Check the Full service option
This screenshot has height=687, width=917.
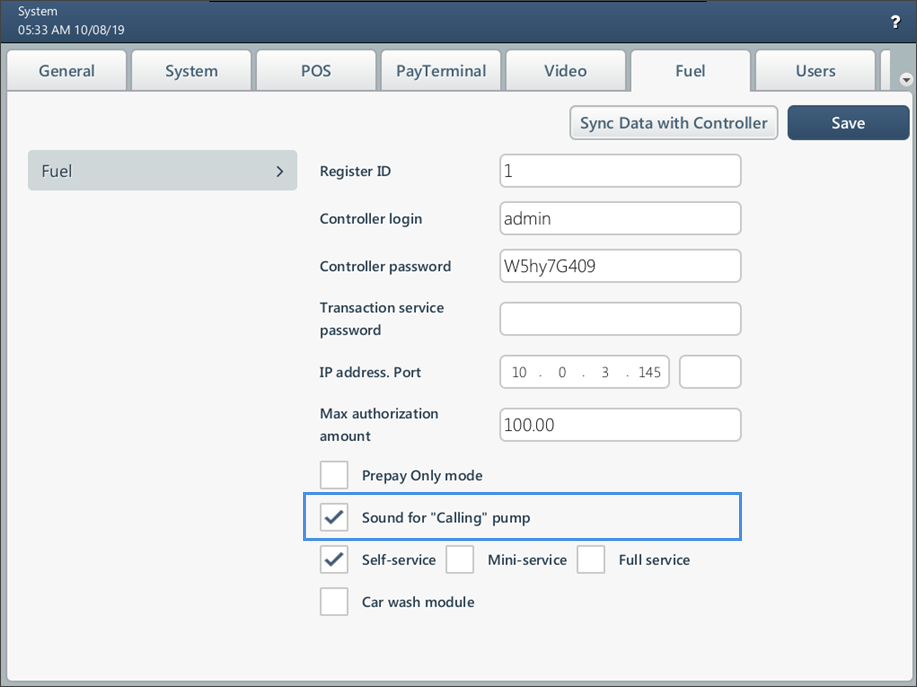[x=591, y=560]
